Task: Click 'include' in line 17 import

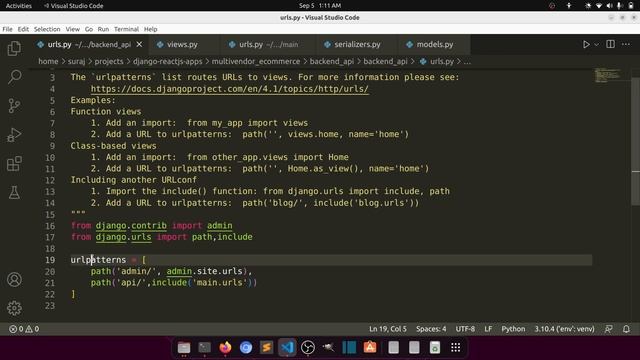Action: (235, 237)
